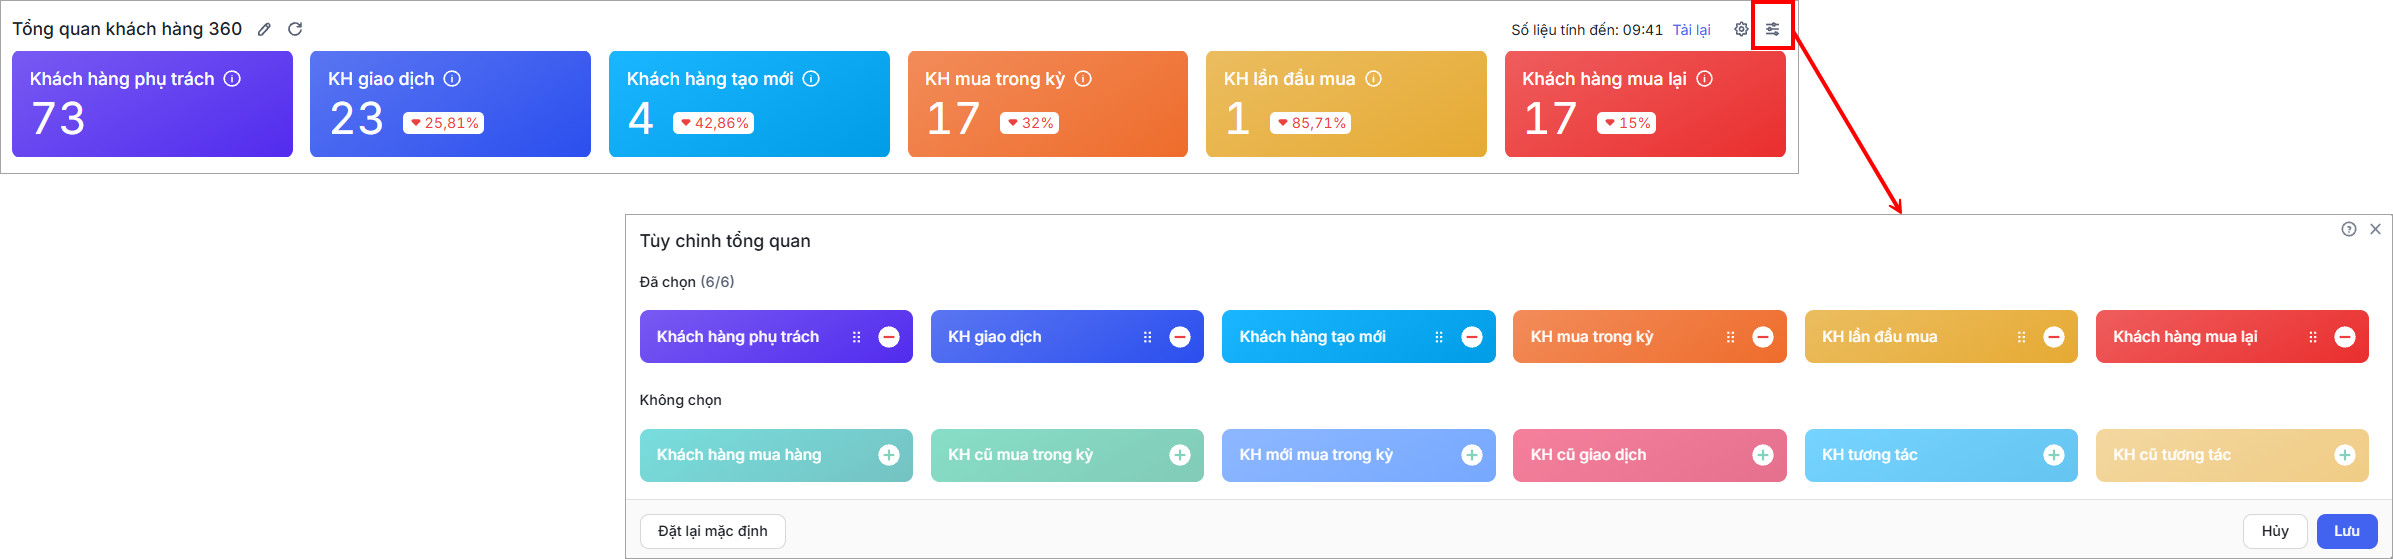Click info icon next to KH lần đầu mua
The height and width of the screenshot is (559, 2393).
coord(1374,78)
